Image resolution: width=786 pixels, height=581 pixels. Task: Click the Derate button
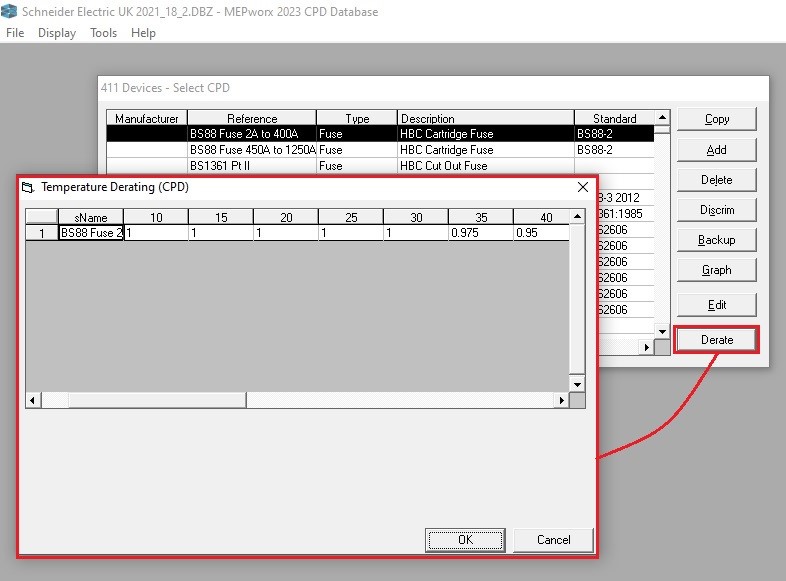716,340
